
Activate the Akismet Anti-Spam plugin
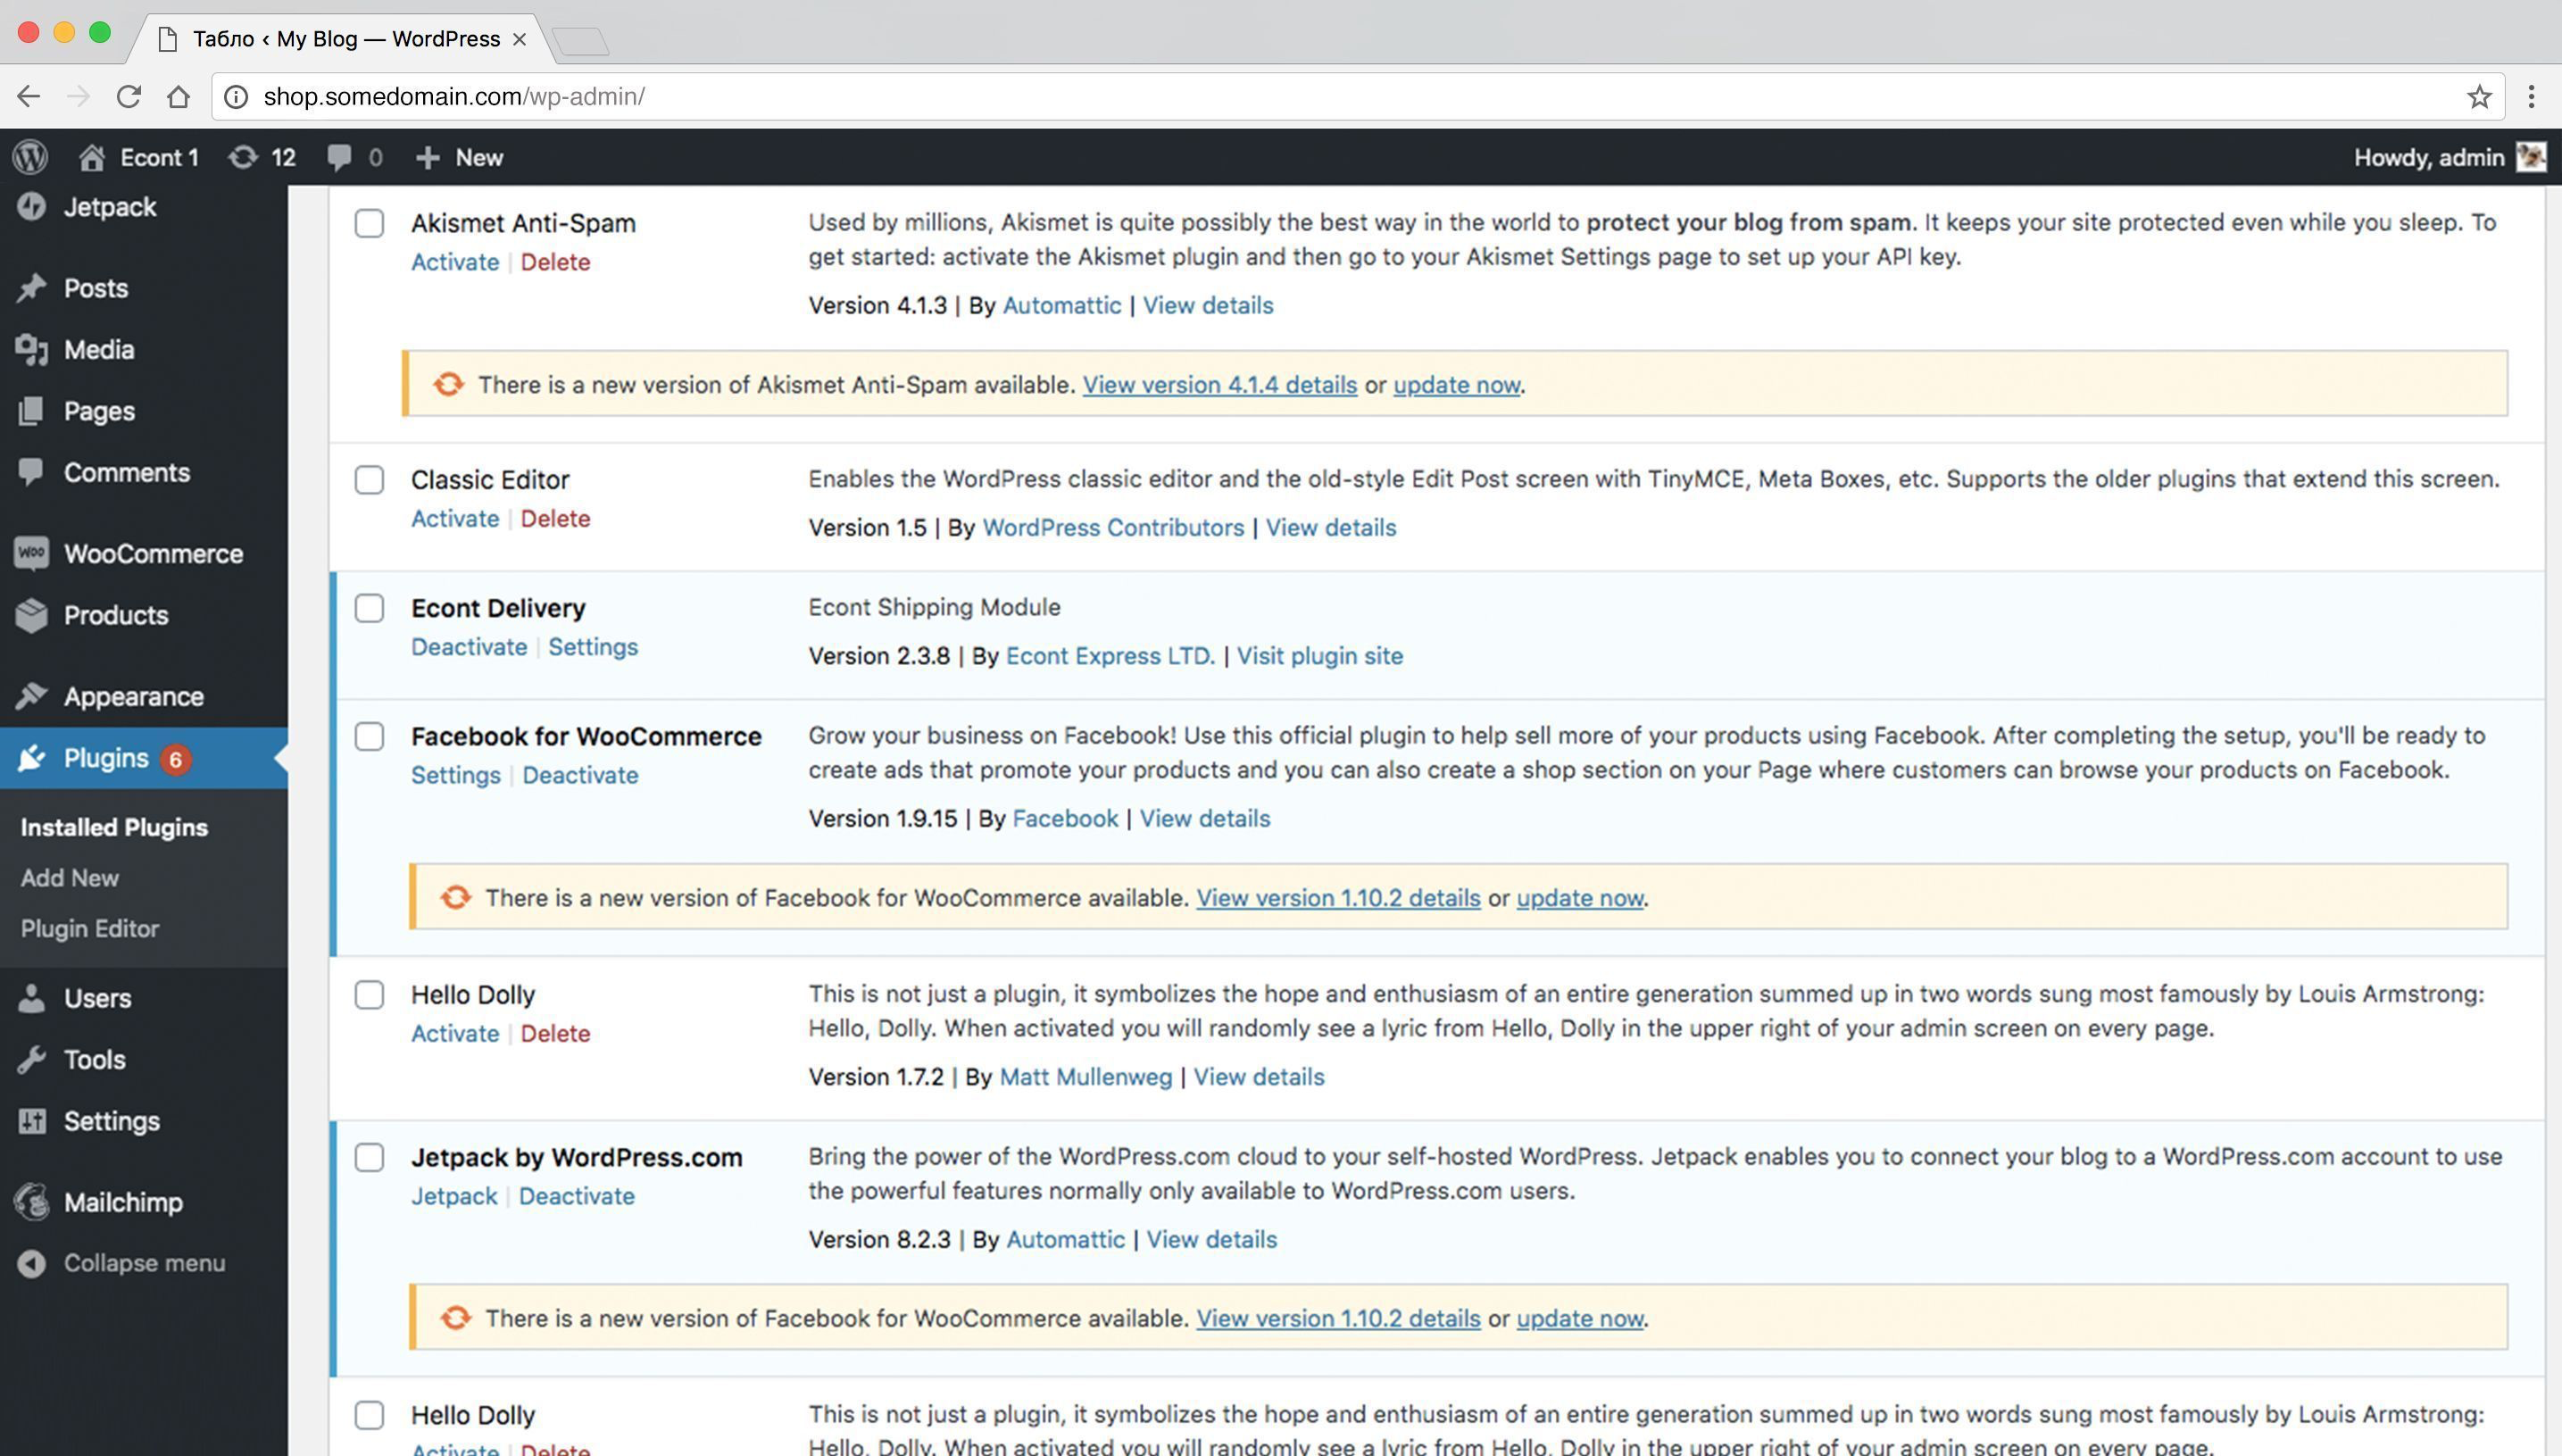tap(455, 262)
